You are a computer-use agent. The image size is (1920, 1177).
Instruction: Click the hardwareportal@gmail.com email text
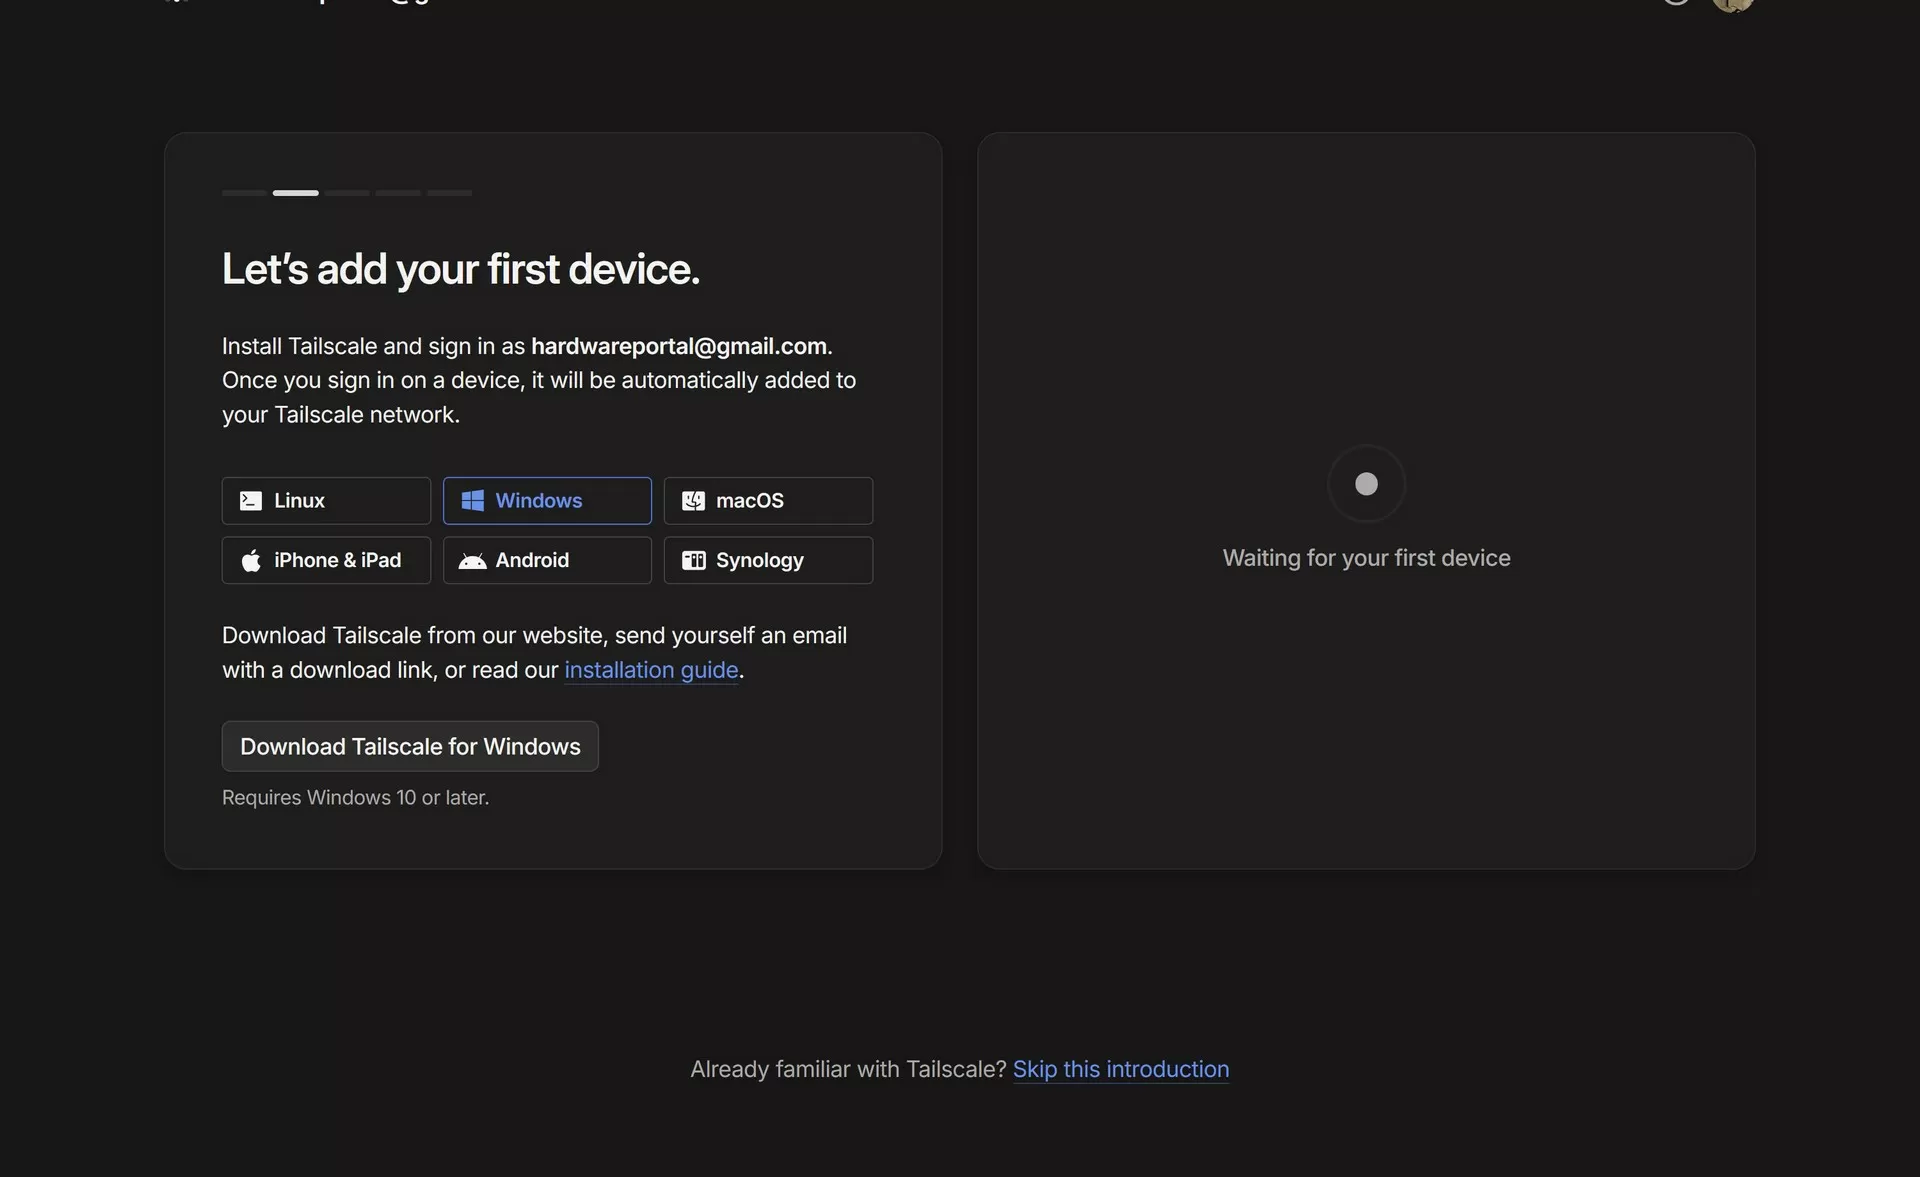pyautogui.click(x=679, y=346)
